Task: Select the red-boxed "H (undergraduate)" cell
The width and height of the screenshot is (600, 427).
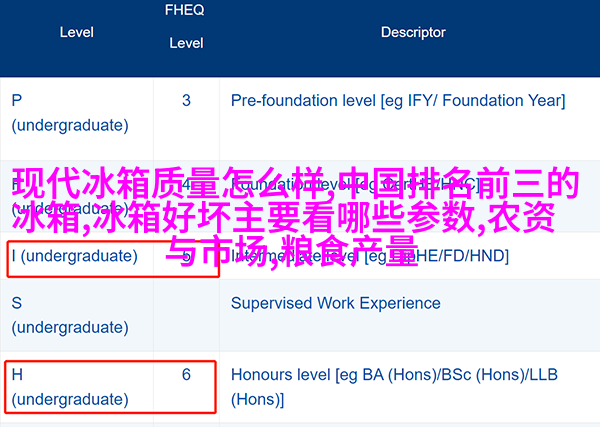Action: click(x=70, y=387)
